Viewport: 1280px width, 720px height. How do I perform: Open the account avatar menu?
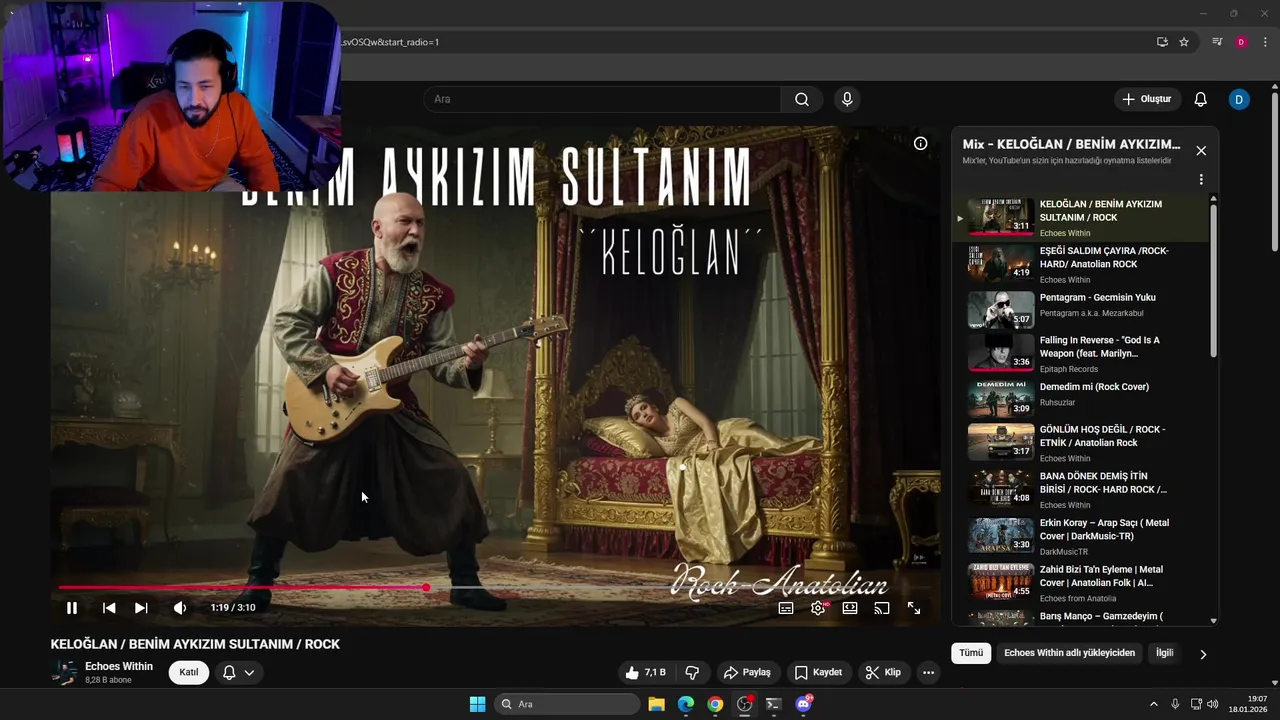(x=1239, y=99)
